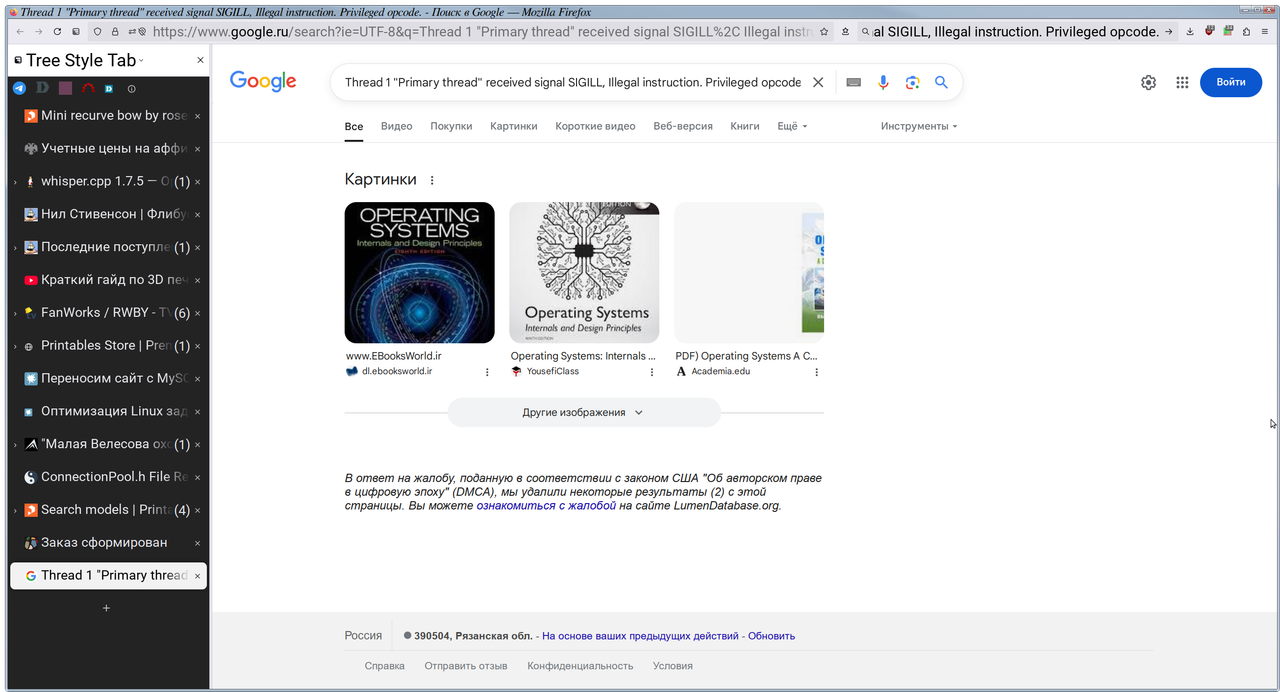Open Google on-screen keyboard icon
The width and height of the screenshot is (1280, 692).
853,83
